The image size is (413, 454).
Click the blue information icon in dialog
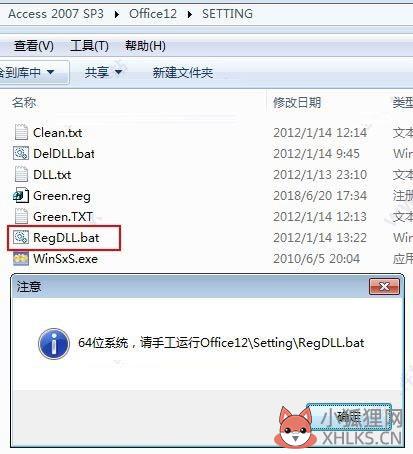click(x=54, y=343)
